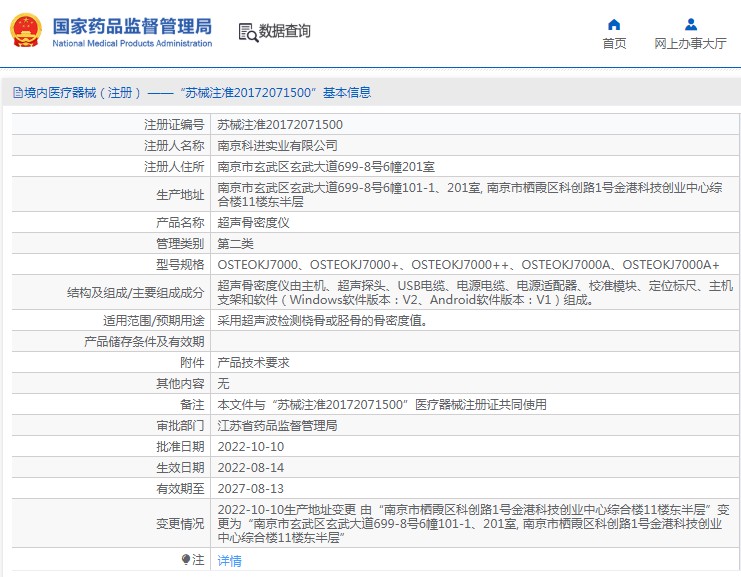Click the product name 超声骨密度仪 cell
Screen dimensions: 741x577
tap(254, 222)
